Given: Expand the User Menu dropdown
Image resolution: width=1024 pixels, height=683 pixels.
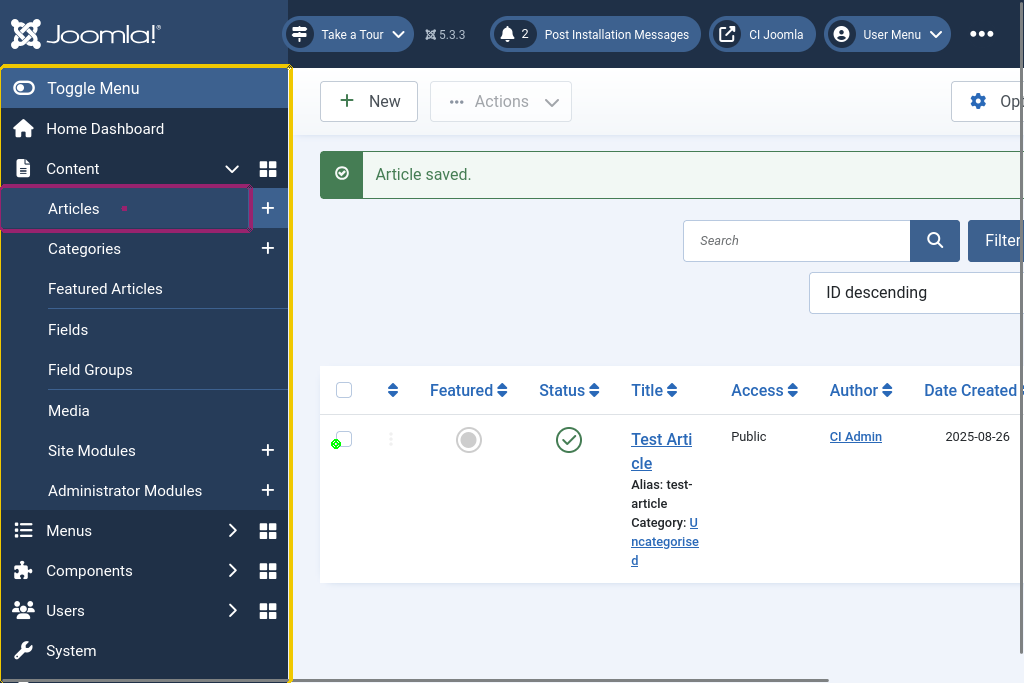Looking at the screenshot, I should click(x=888, y=34).
